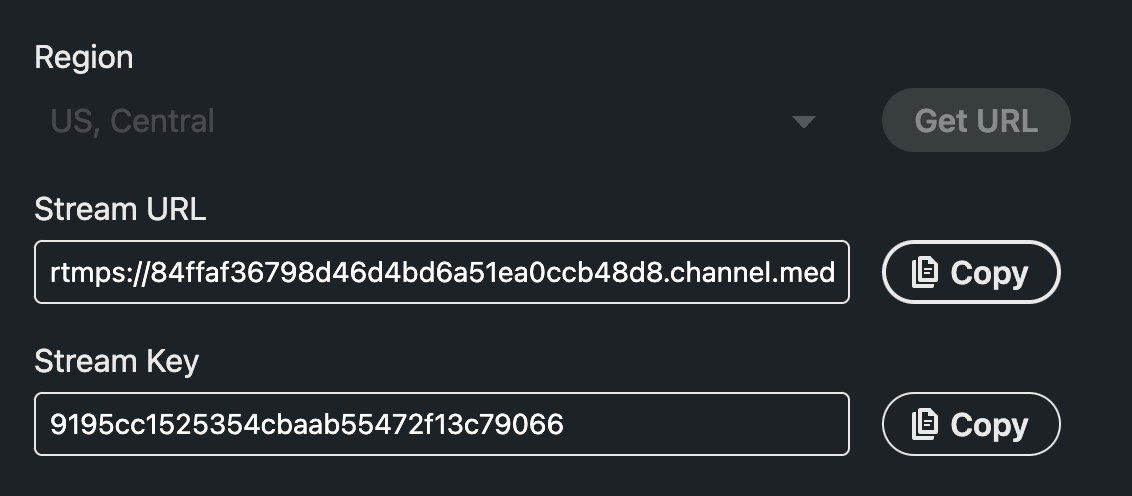Focus the Stream URL input field
1132x496 pixels.
coord(442,272)
